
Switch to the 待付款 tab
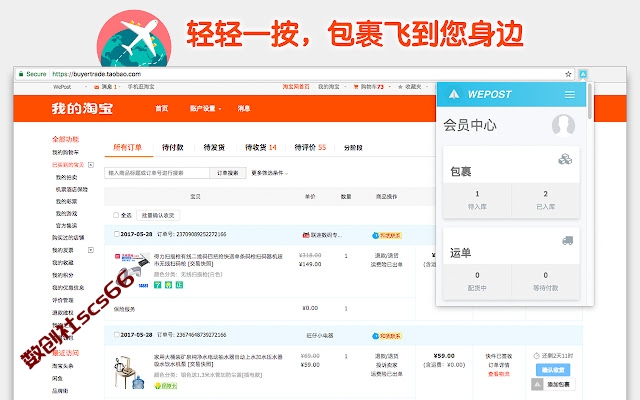point(173,147)
